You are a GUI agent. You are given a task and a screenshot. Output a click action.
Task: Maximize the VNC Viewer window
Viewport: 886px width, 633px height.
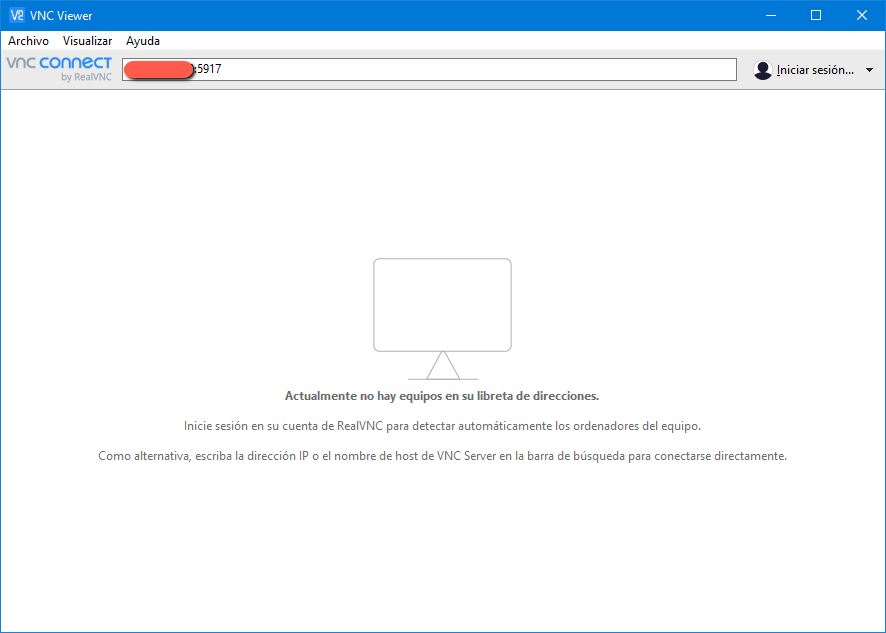coord(816,15)
